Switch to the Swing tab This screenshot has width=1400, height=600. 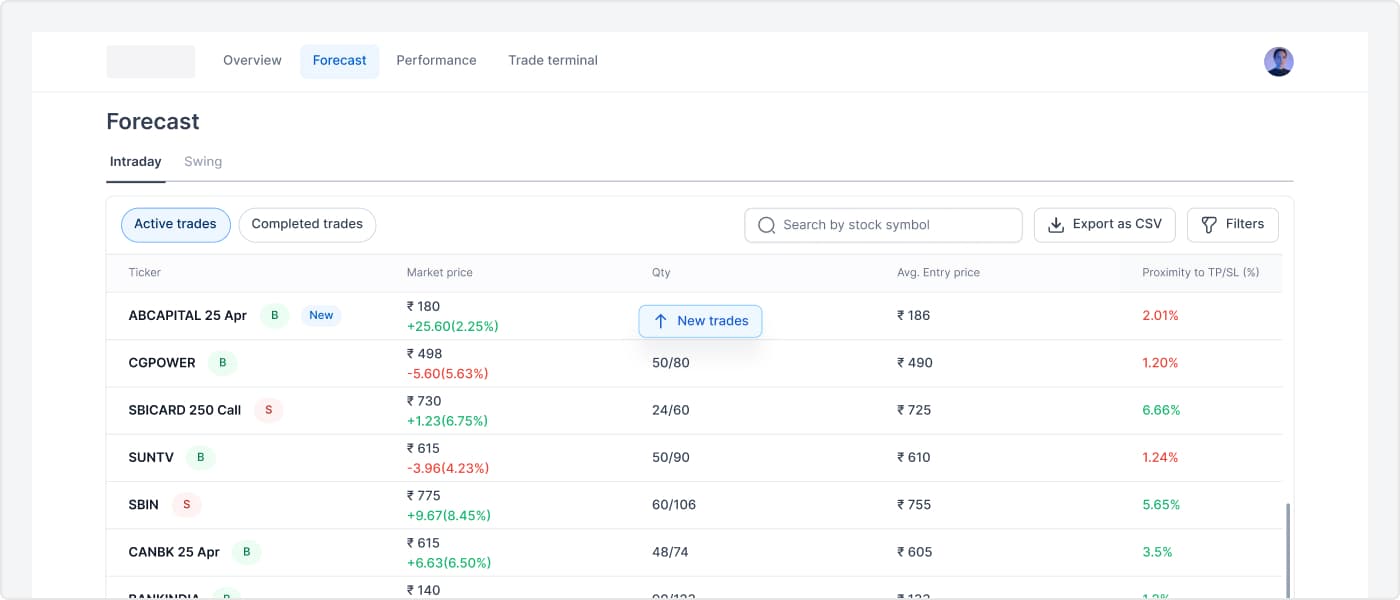203,162
